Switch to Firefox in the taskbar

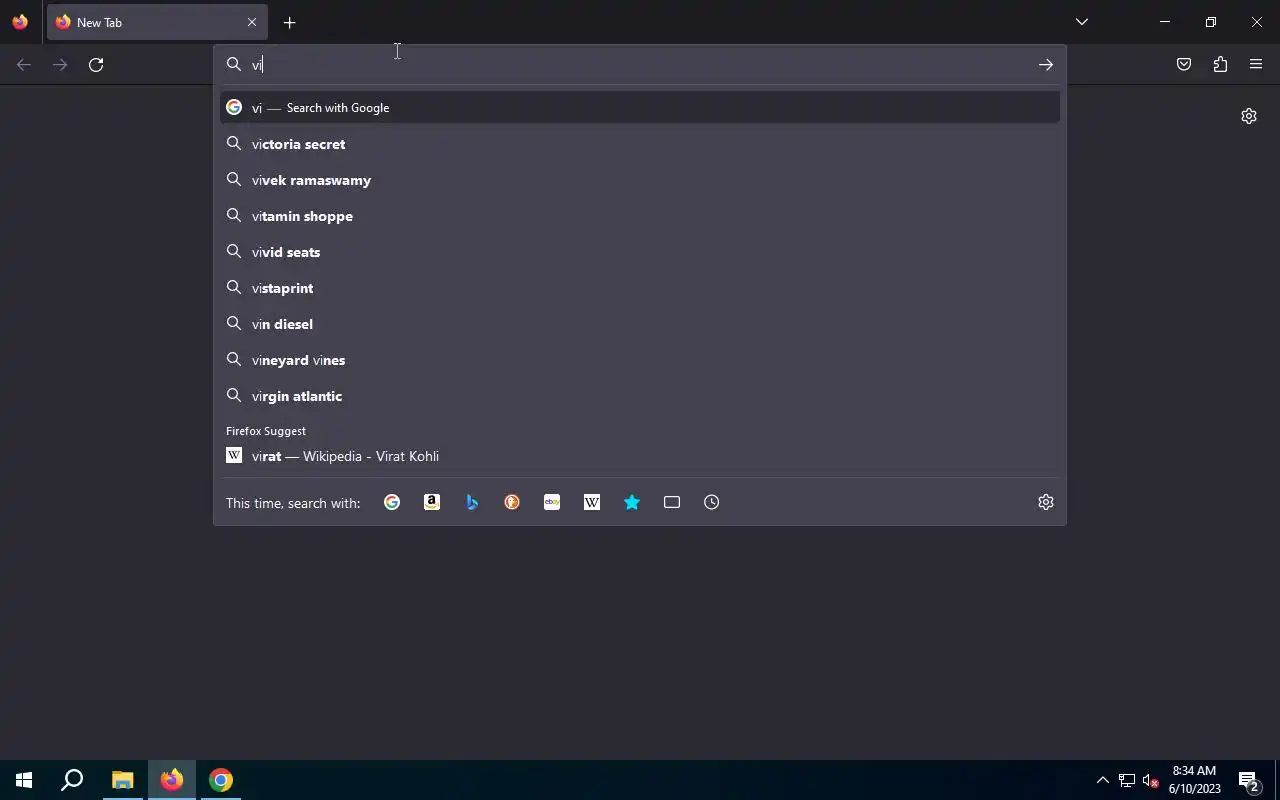172,780
